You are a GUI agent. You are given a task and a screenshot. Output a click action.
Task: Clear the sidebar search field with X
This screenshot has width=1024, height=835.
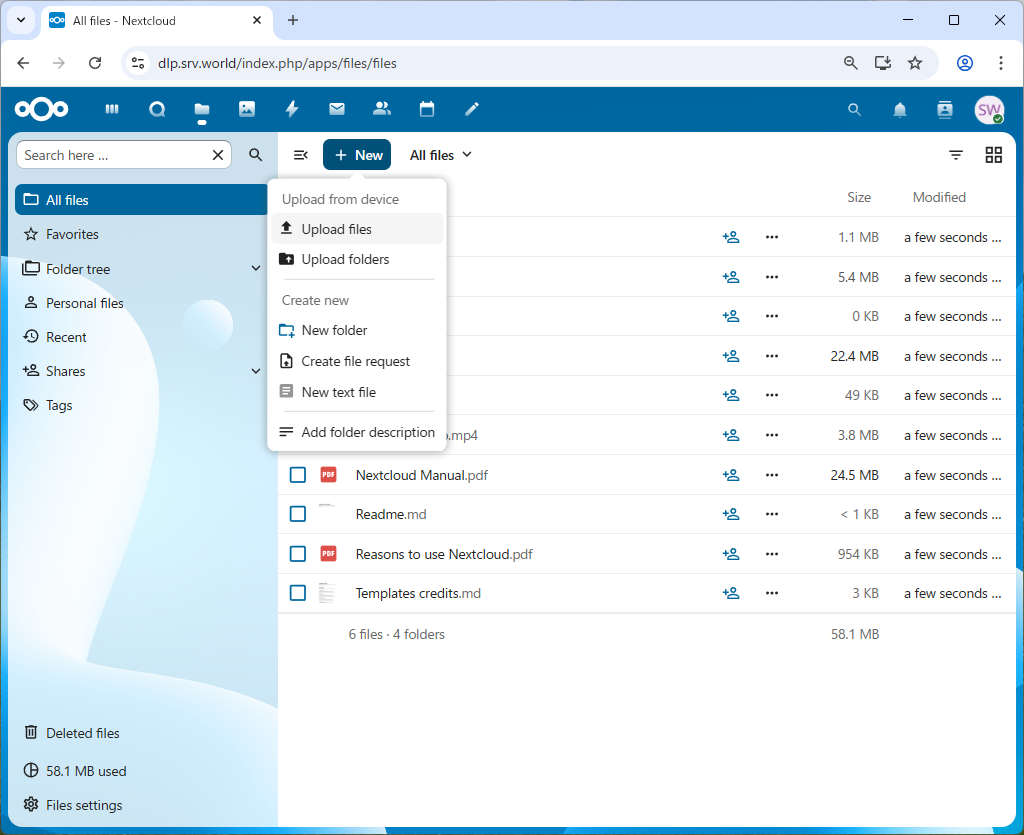(x=217, y=155)
